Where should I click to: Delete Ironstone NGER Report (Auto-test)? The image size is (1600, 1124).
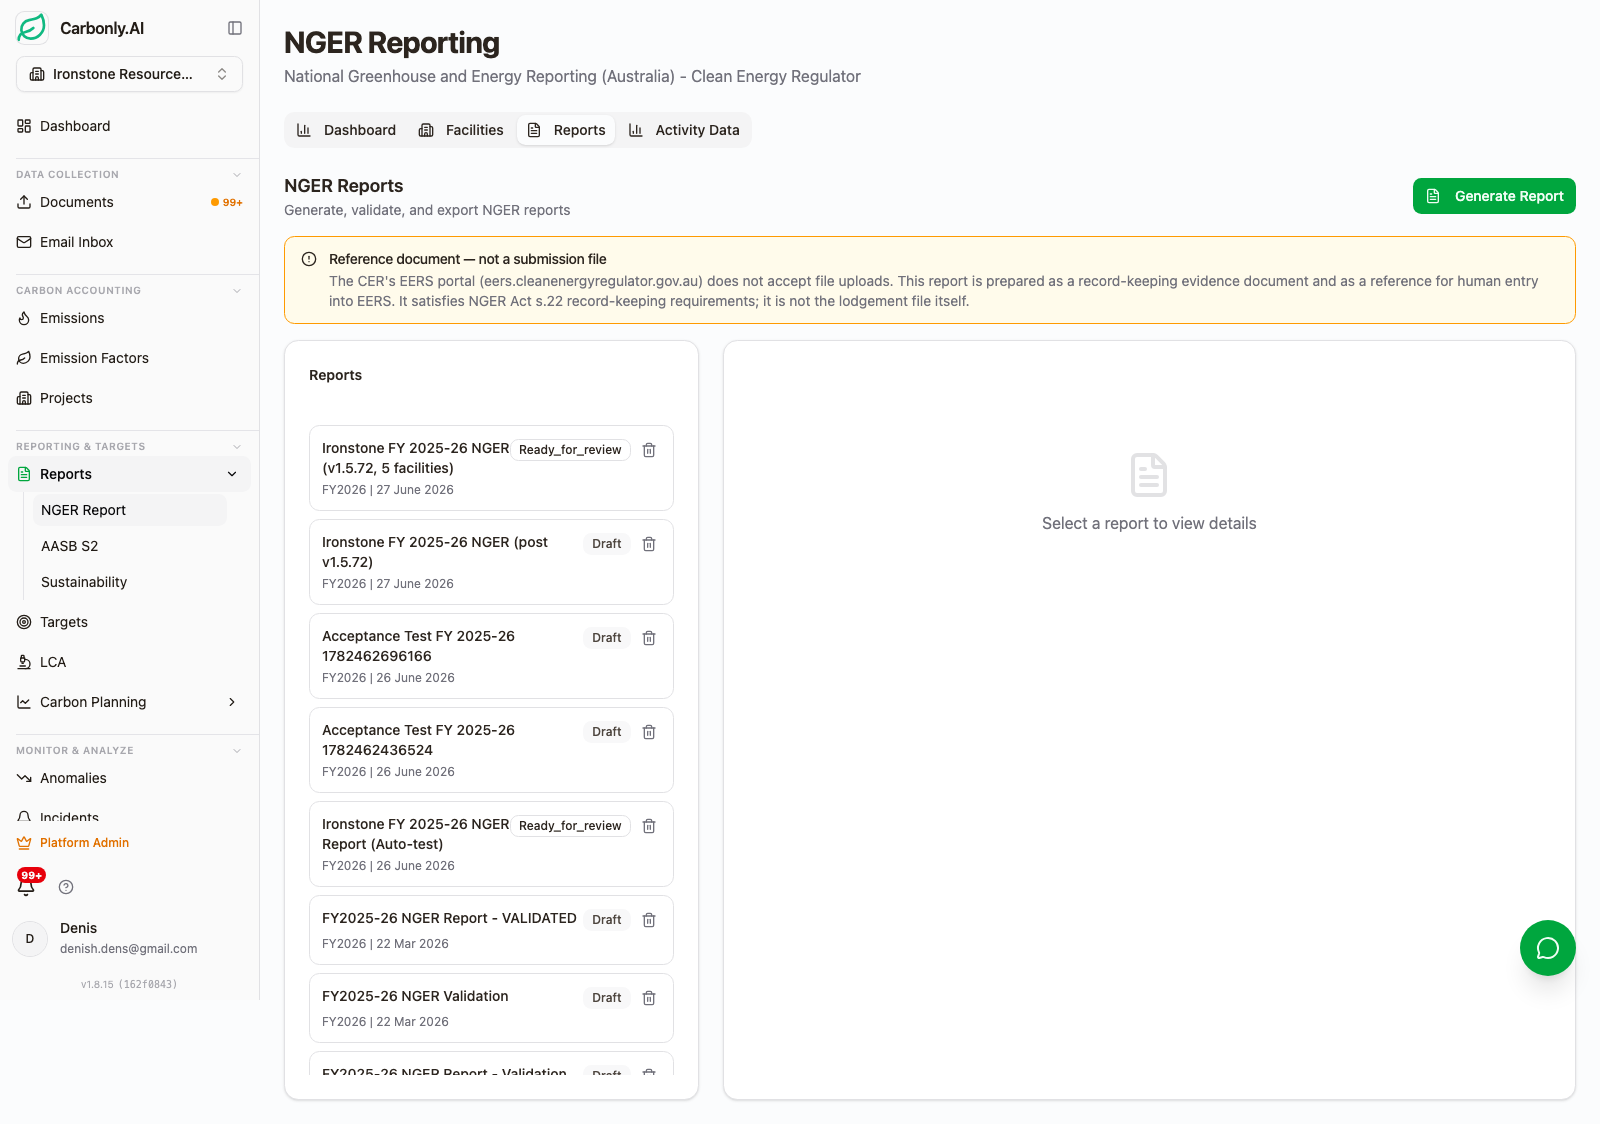tap(649, 826)
